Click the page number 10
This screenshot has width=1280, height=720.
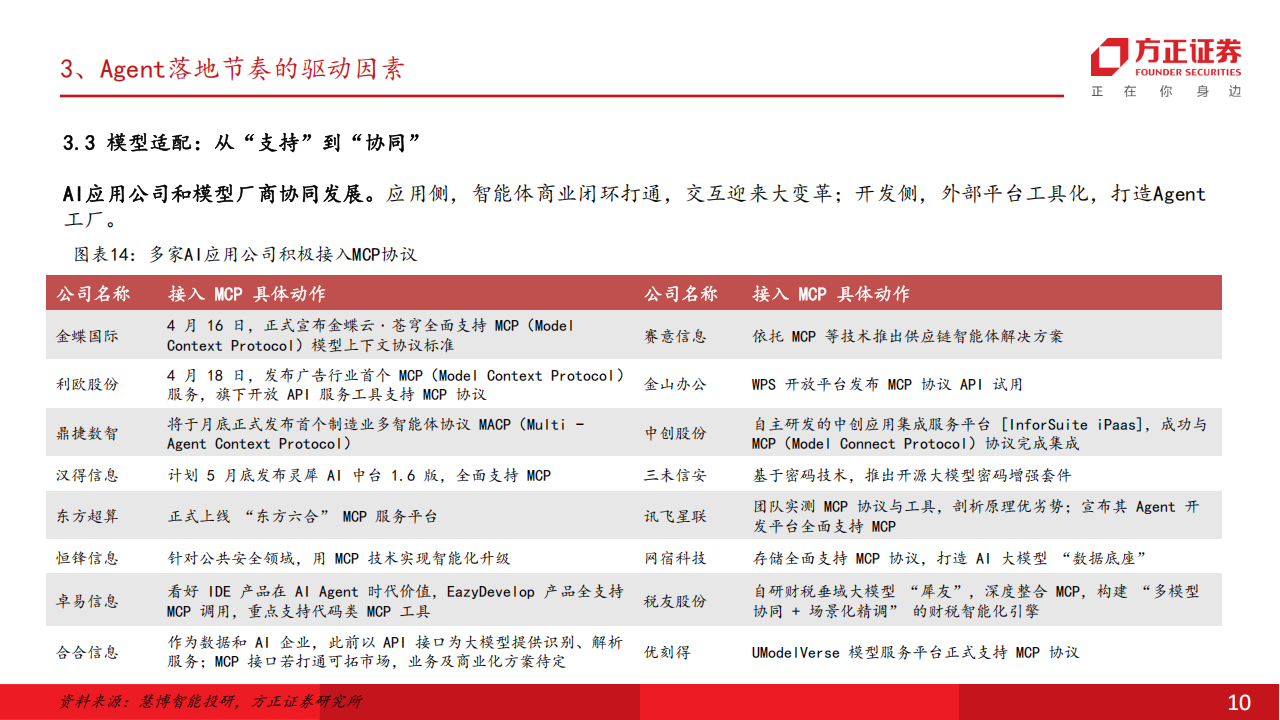[1239, 702]
